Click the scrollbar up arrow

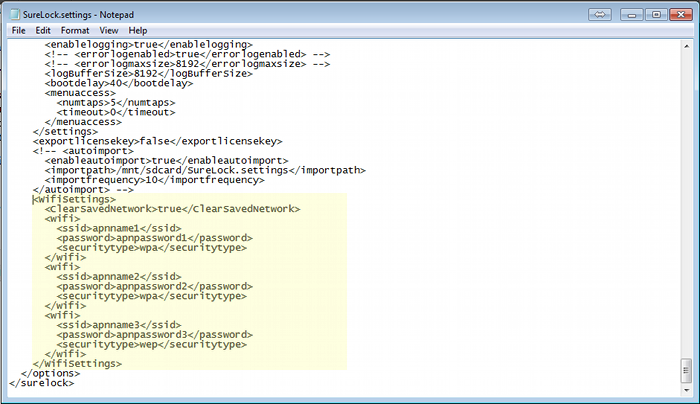coord(686,46)
